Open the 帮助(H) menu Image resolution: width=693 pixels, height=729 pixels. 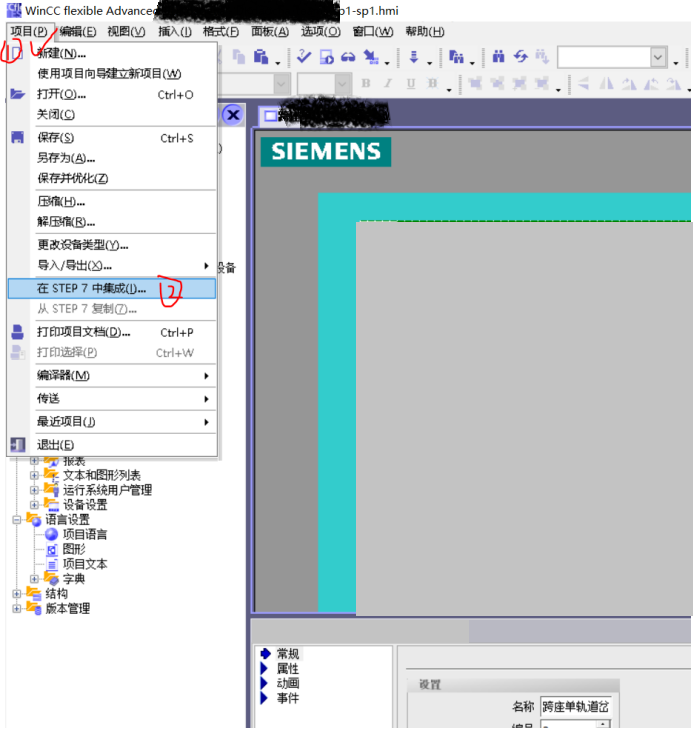coord(425,32)
